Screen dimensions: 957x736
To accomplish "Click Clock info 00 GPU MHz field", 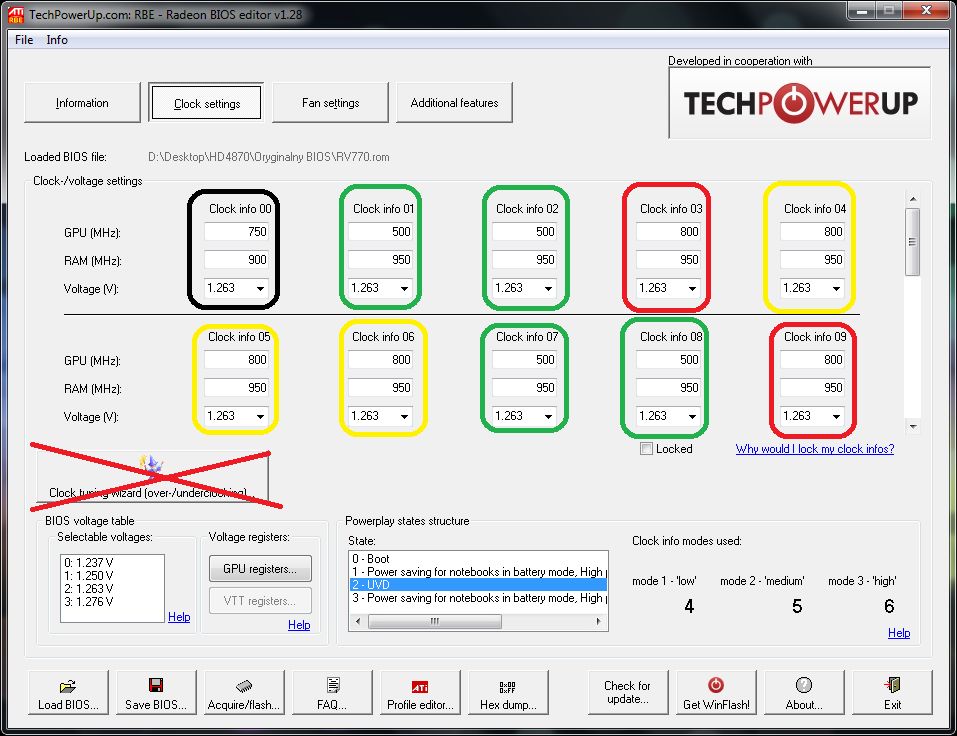I will tap(236, 232).
